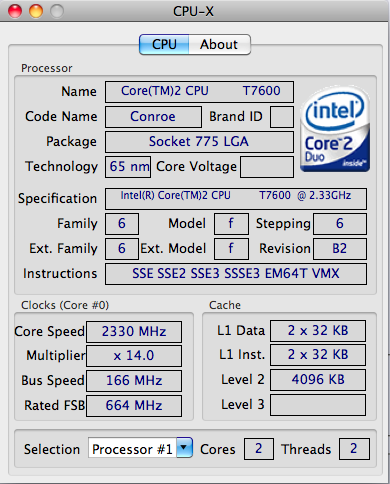
Task: Click the Specification field showing 2.33GHz
Action: [x=236, y=199]
